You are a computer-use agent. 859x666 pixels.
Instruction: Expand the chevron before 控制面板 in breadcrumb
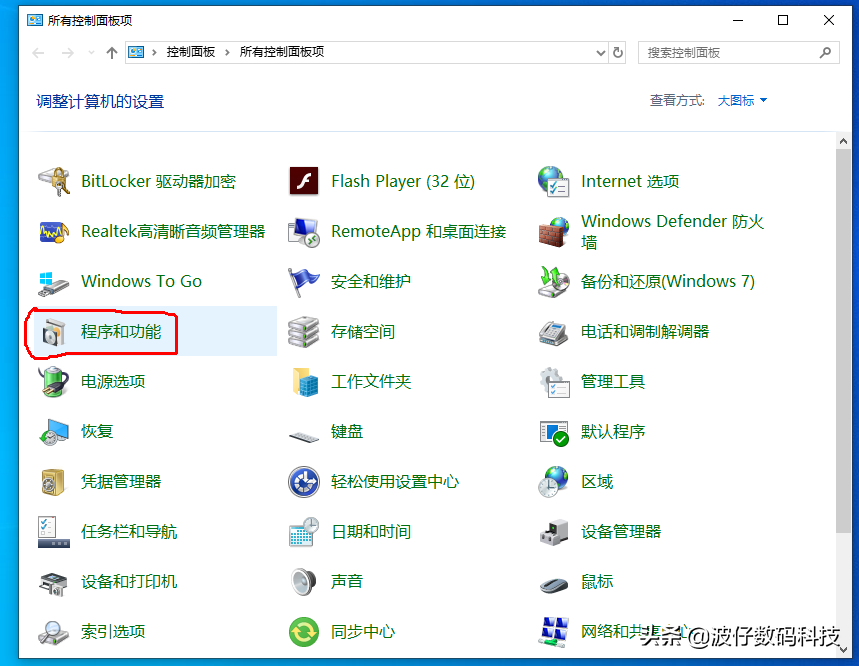point(154,53)
